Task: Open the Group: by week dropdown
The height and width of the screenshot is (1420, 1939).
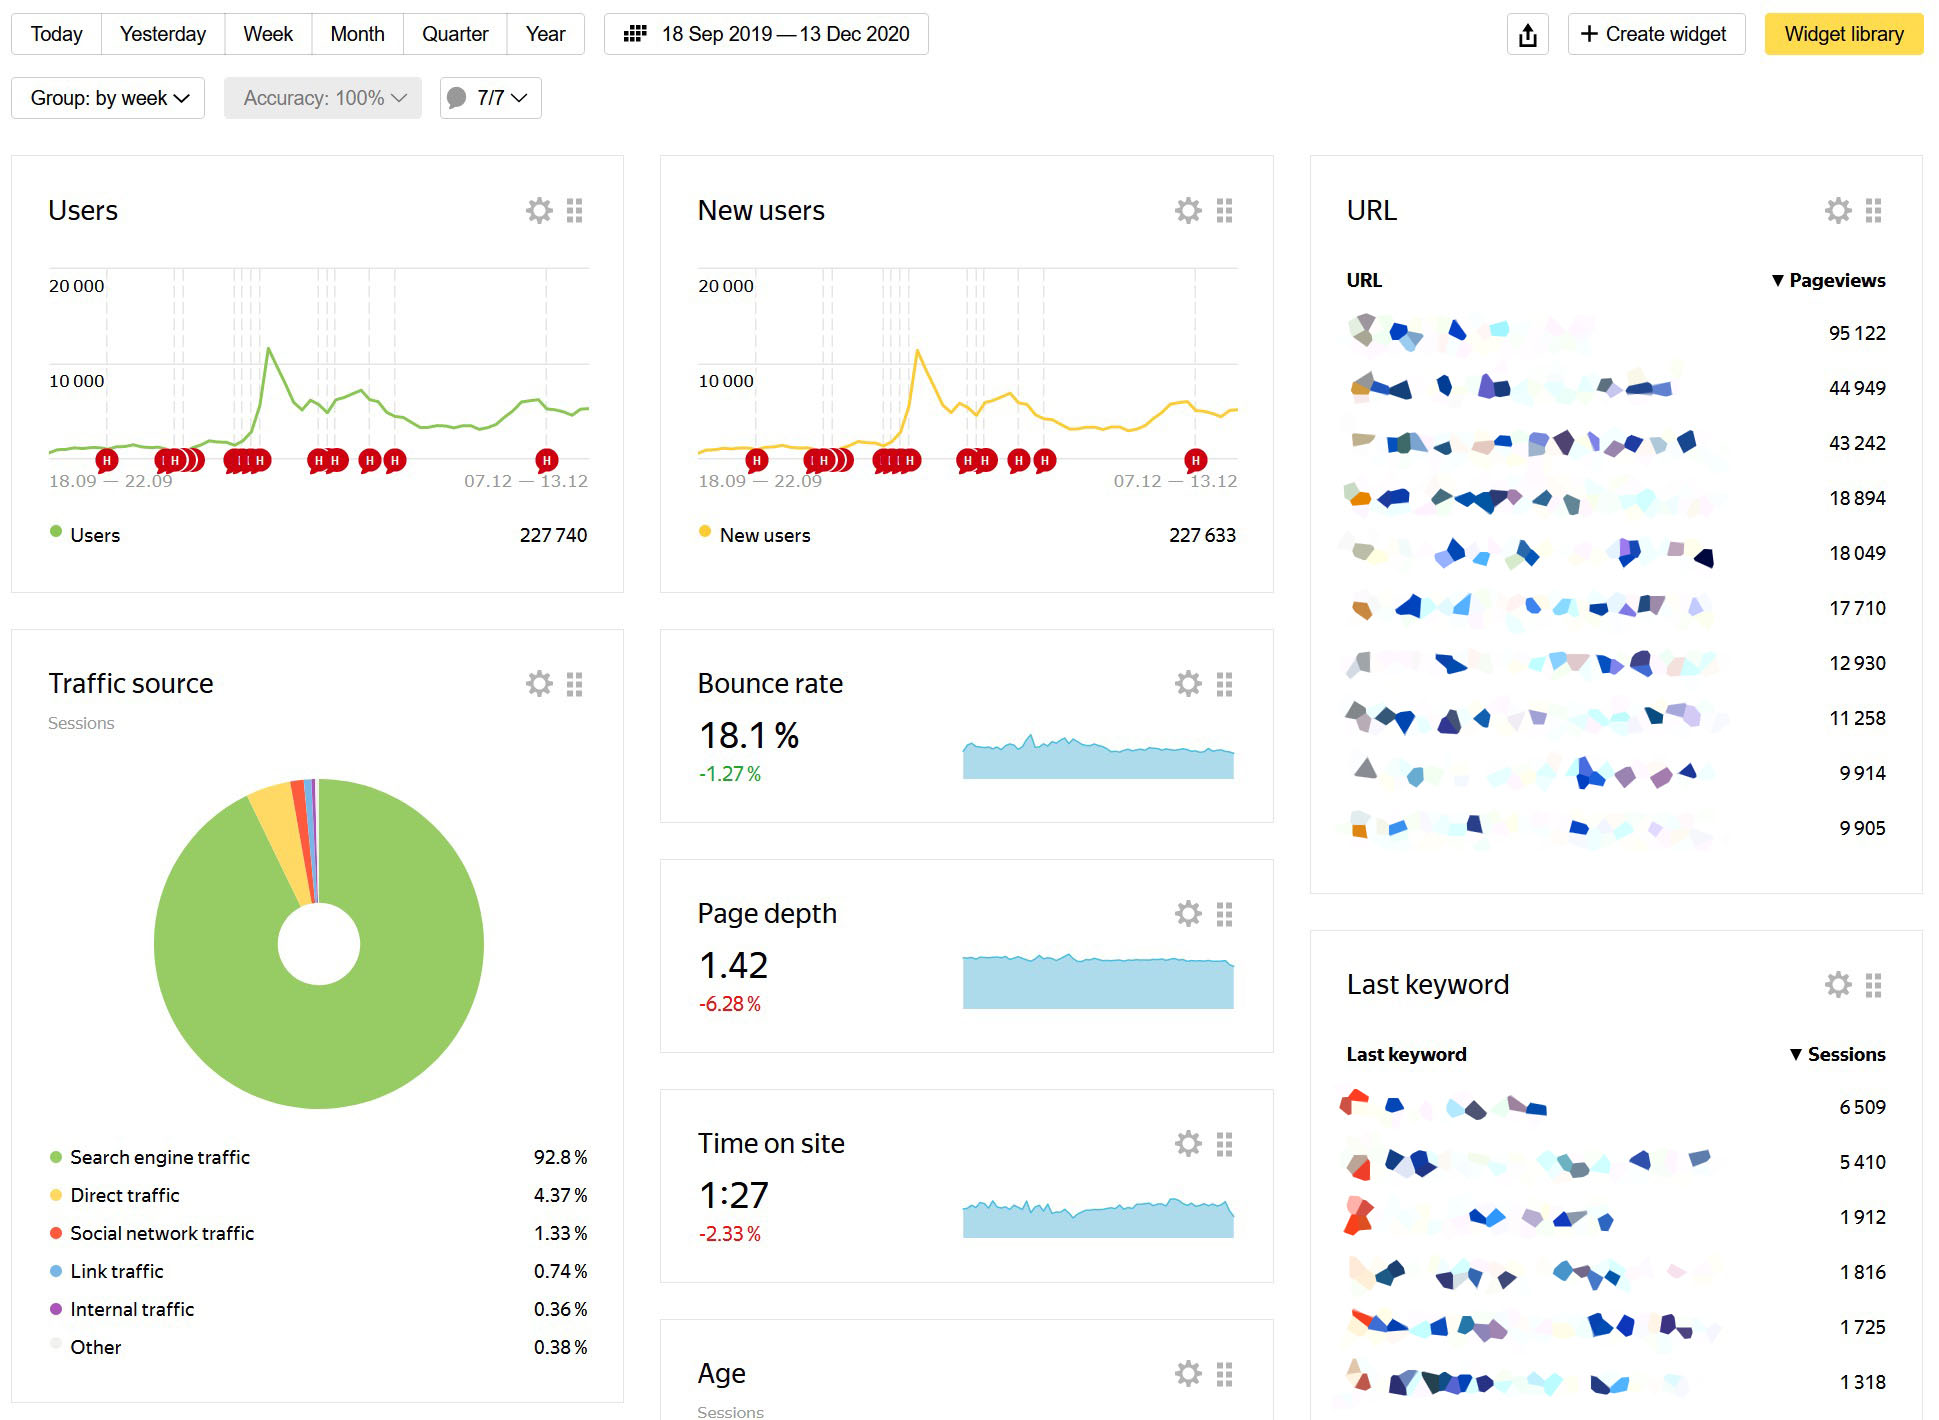Action: [107, 97]
